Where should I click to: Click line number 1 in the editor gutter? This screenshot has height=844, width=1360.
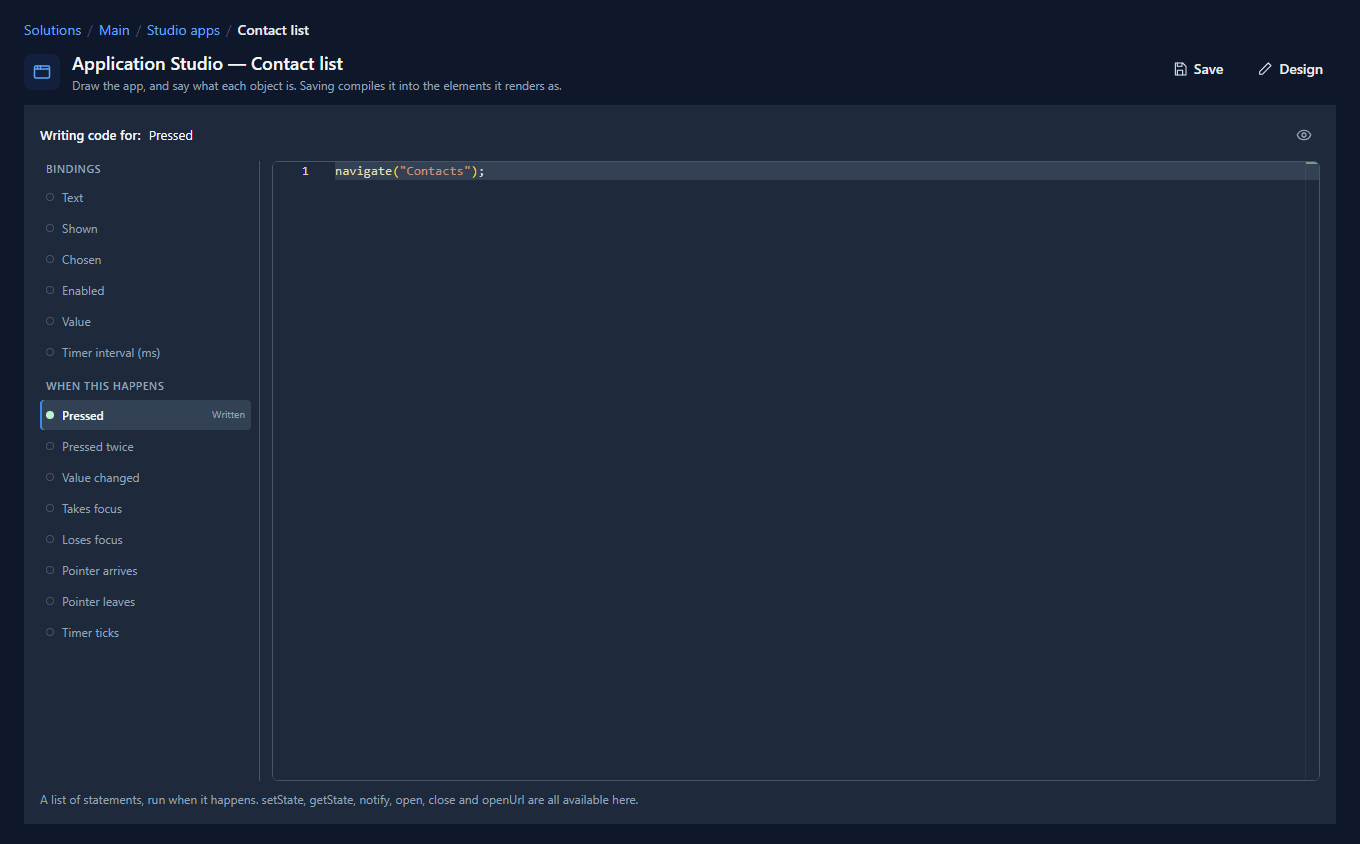(305, 171)
